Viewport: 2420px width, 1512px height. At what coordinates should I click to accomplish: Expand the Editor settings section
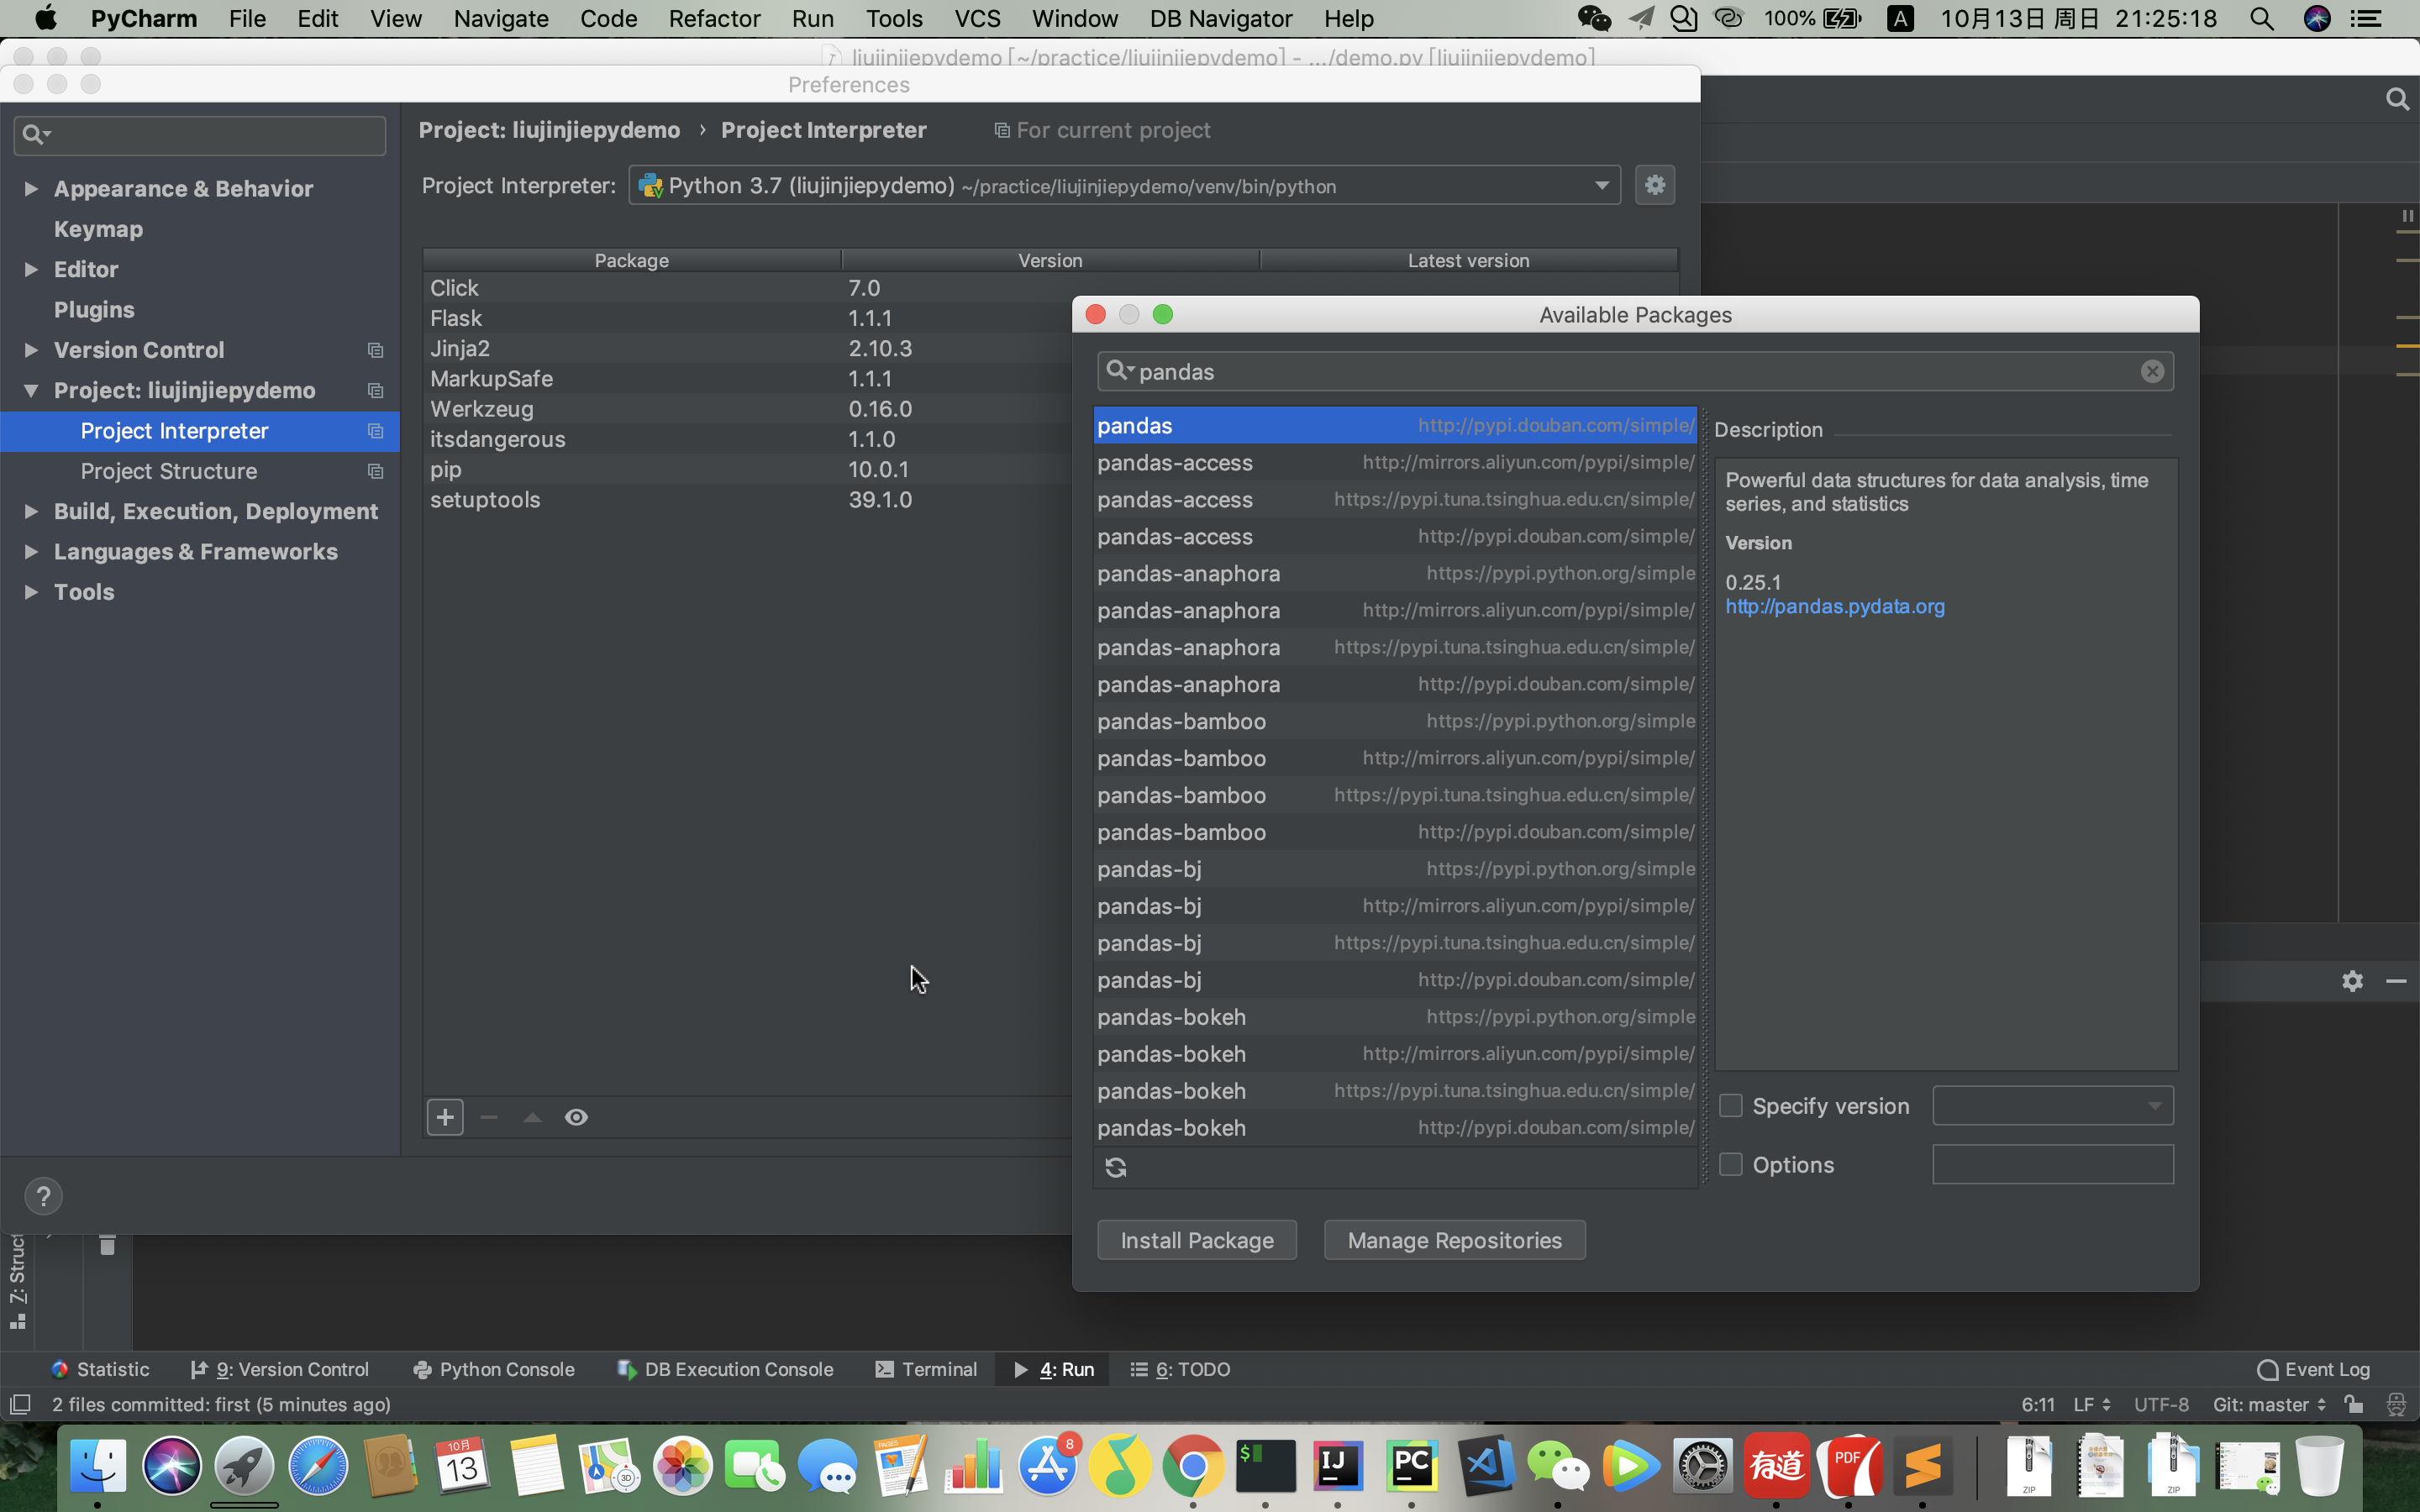(31, 269)
